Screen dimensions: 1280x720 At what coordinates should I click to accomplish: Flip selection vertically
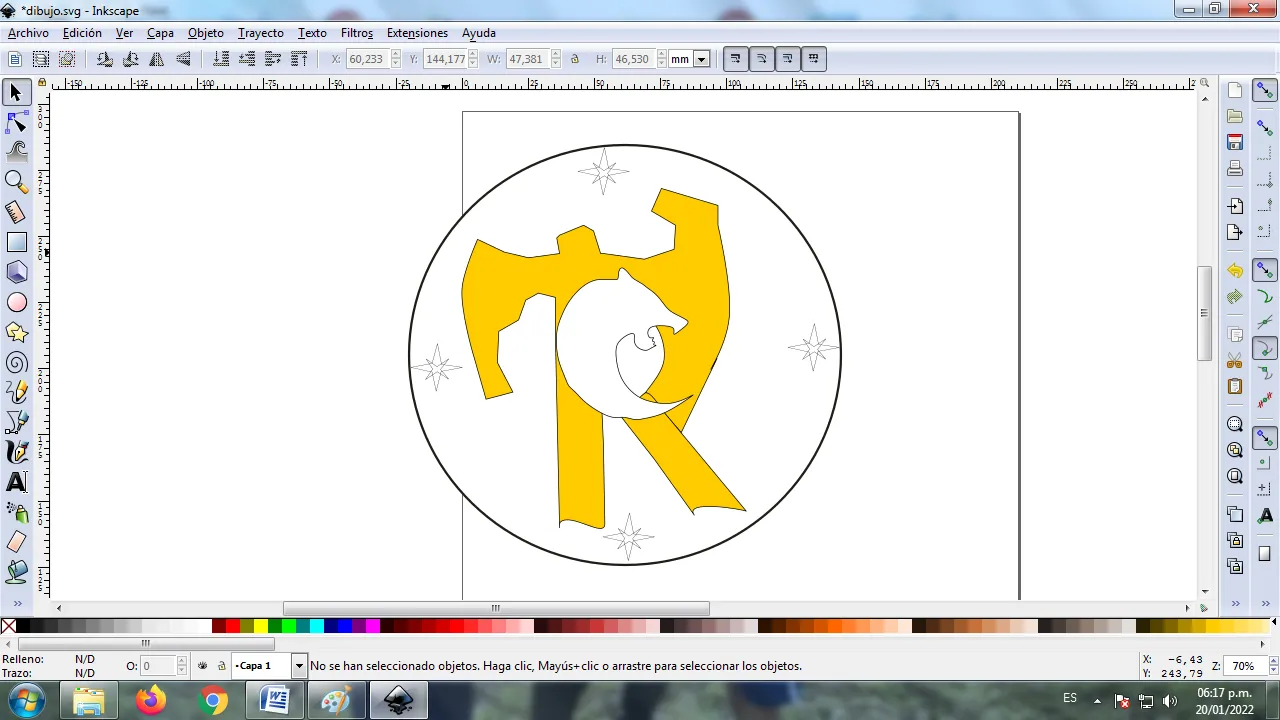[183, 59]
